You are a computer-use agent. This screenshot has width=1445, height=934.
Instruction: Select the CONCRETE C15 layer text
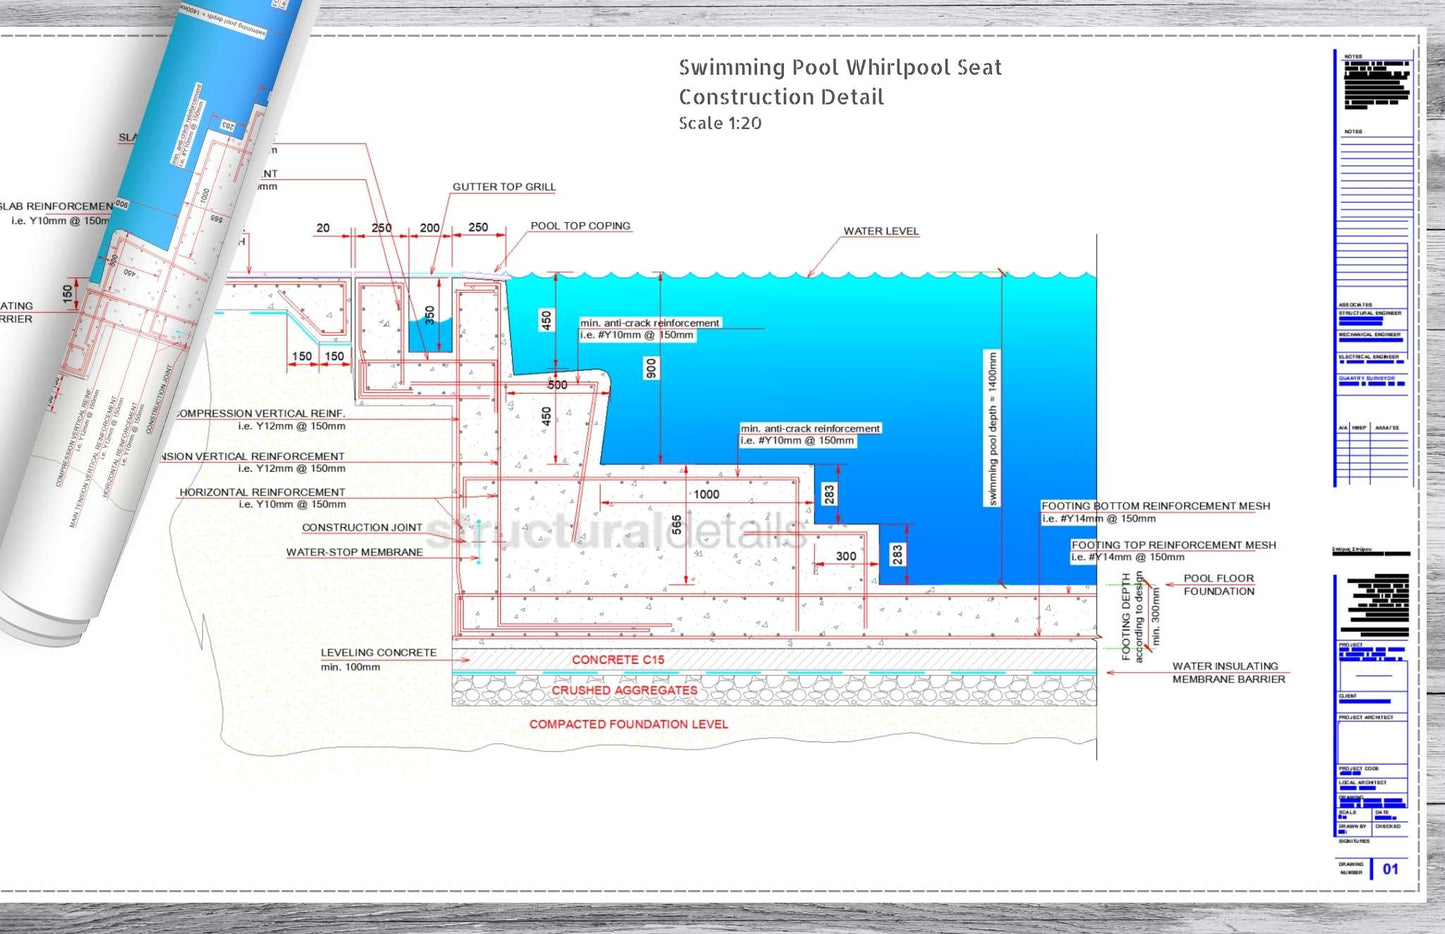click(617, 660)
